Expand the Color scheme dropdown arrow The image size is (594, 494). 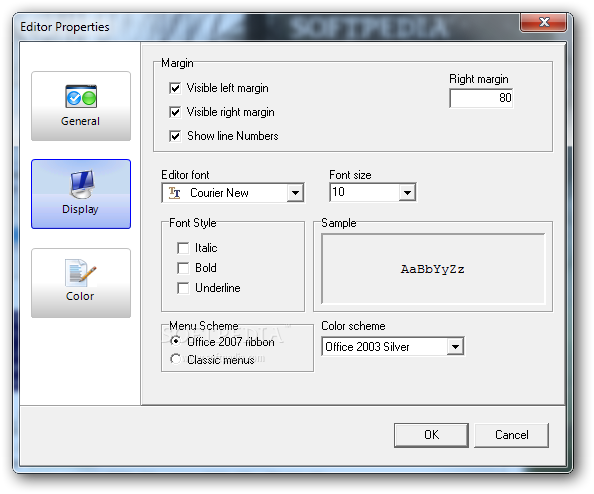(455, 346)
